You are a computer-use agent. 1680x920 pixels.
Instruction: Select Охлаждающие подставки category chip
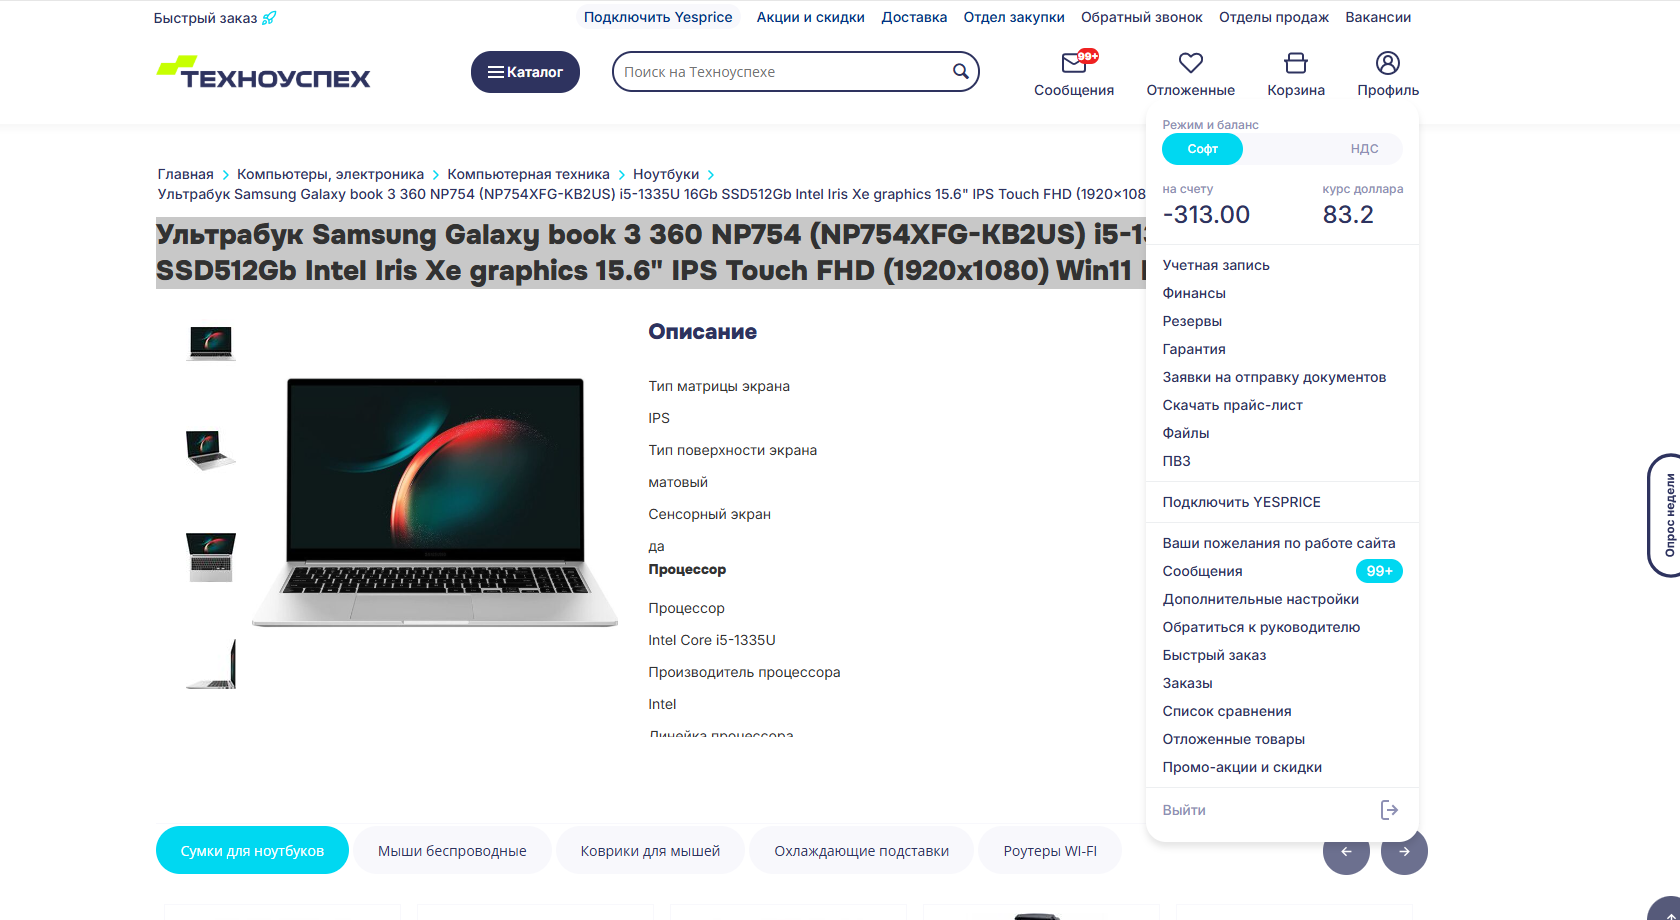[x=861, y=851]
